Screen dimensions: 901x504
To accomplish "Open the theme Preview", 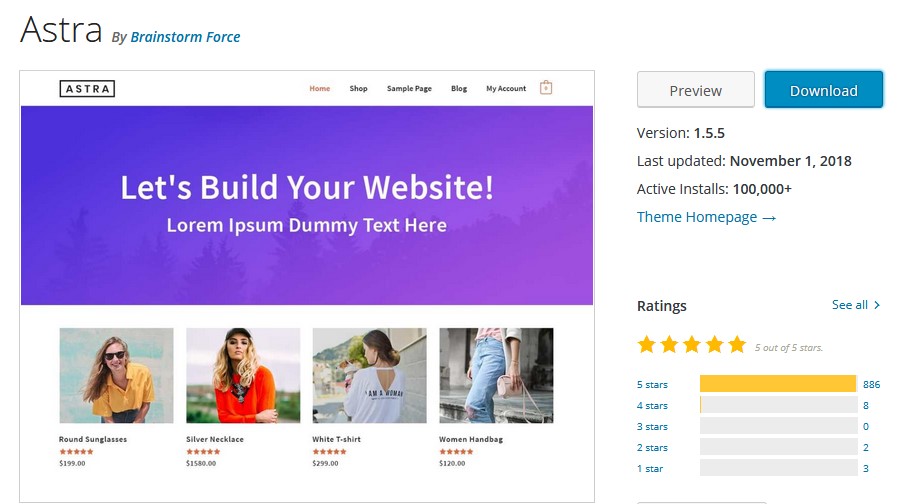I will point(695,90).
